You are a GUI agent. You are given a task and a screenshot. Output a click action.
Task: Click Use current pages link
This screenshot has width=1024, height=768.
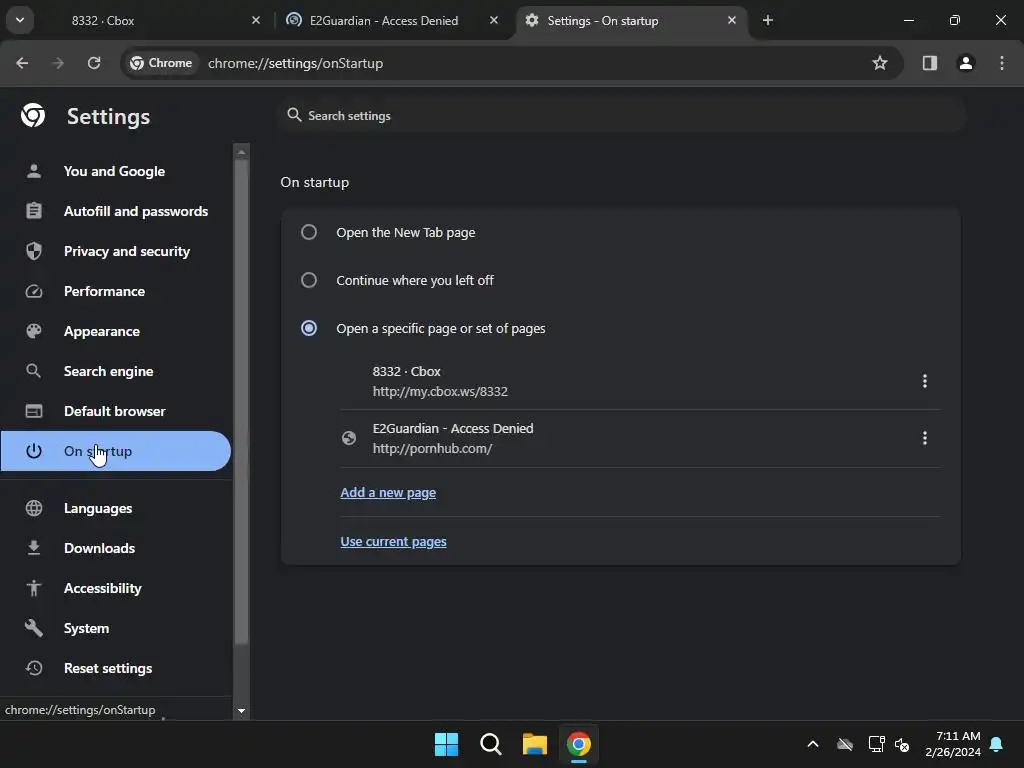click(x=393, y=541)
